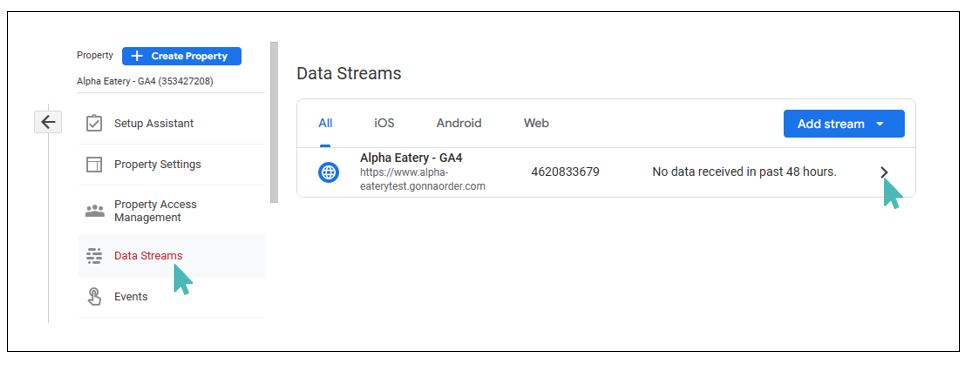Click the Events touch icon
This screenshot has height=366, width=968.
point(94,297)
